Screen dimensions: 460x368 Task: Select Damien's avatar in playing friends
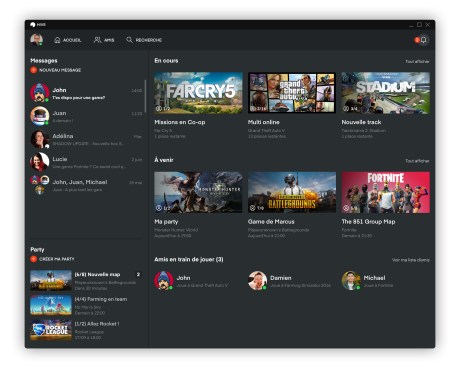tap(257, 280)
